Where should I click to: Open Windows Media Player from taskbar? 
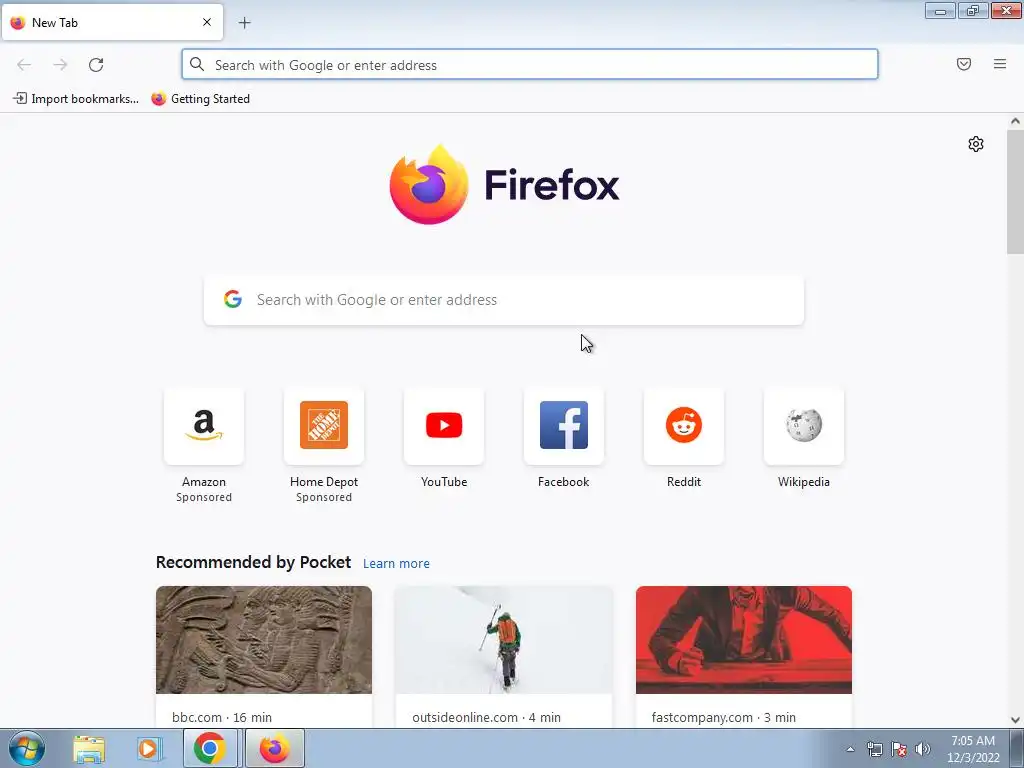click(149, 748)
